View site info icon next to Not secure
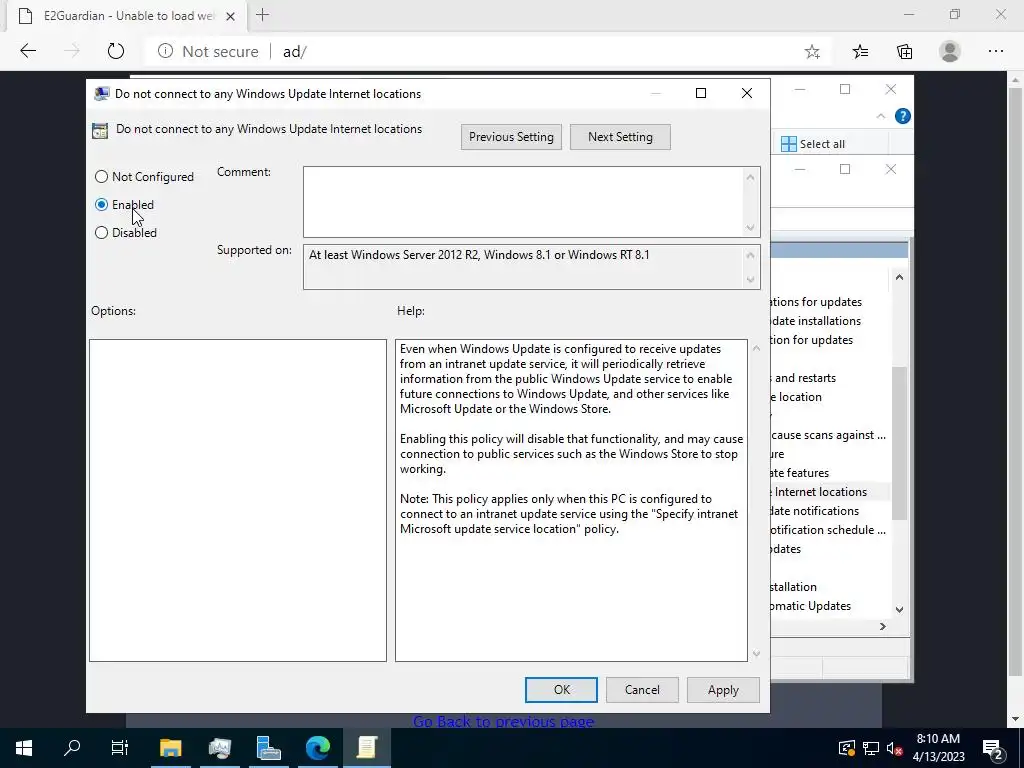This screenshot has width=1024, height=768. (165, 51)
